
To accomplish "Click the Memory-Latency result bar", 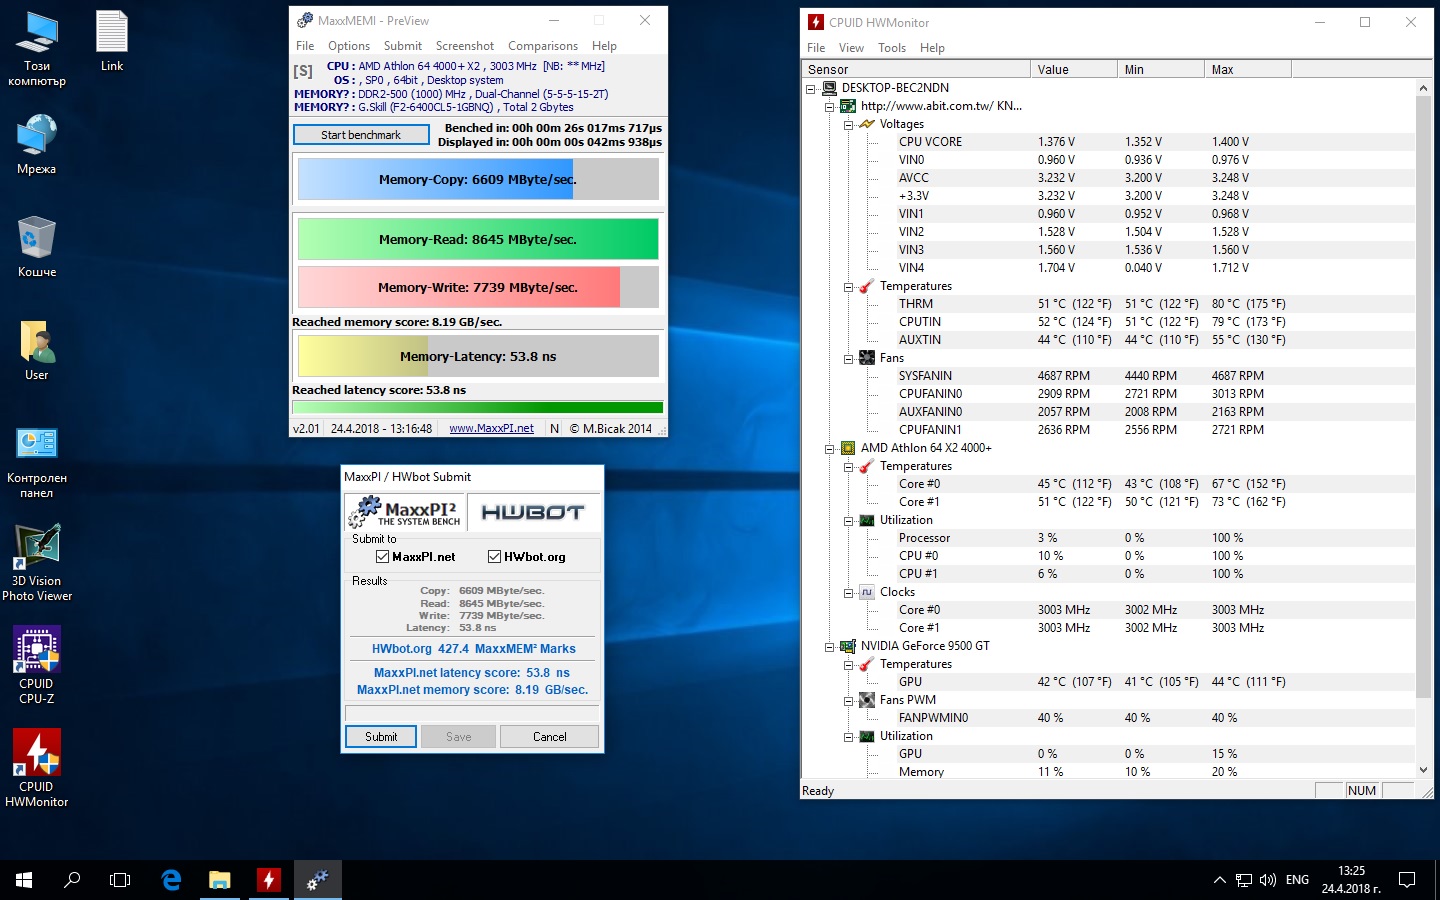I will coord(478,356).
